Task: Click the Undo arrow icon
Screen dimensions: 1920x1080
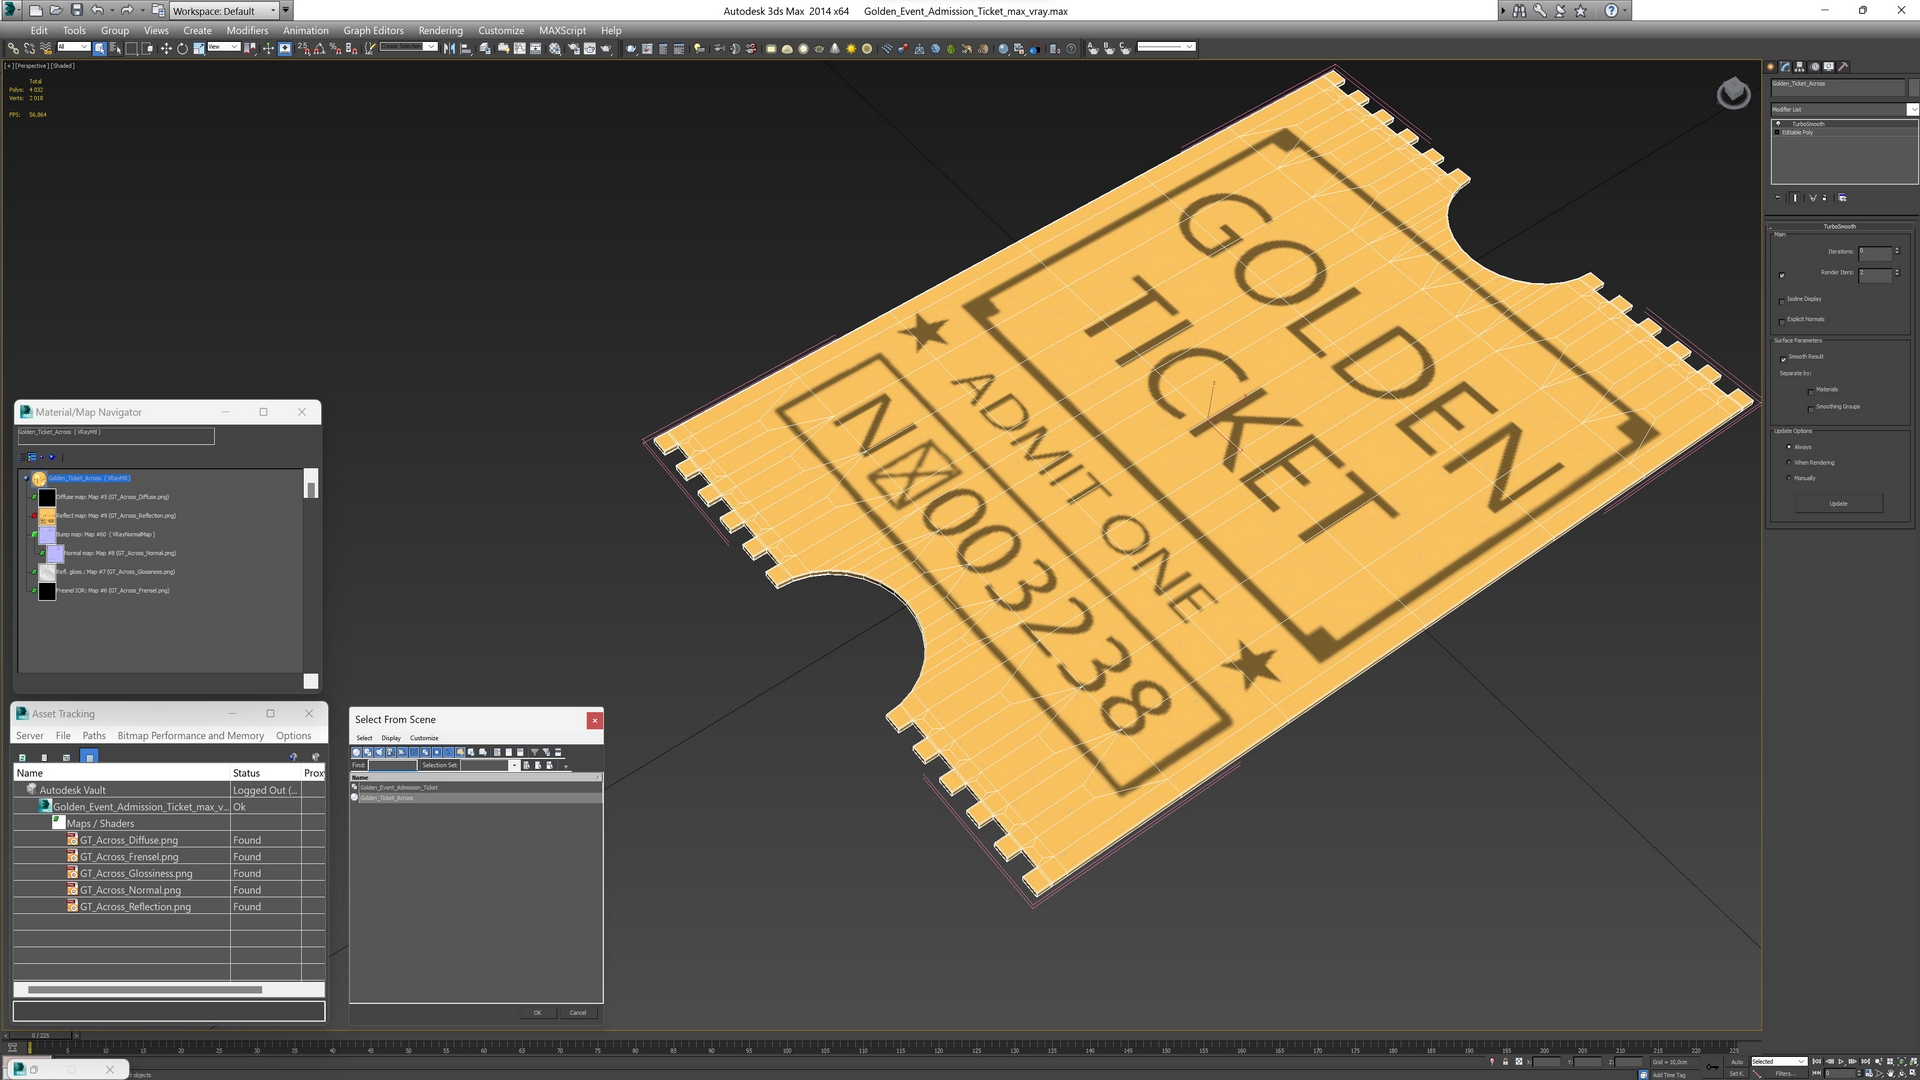Action: [97, 10]
